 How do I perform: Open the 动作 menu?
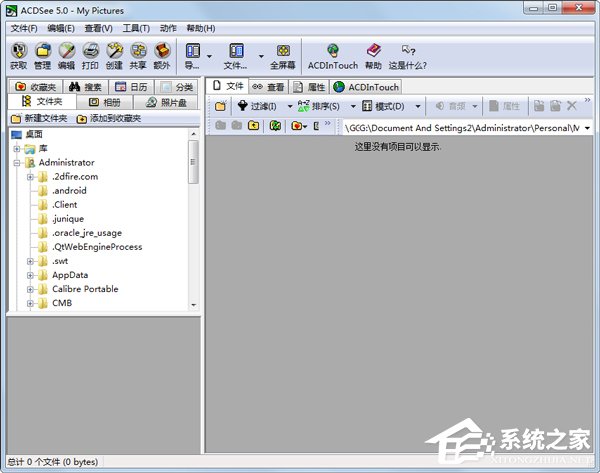(x=168, y=28)
